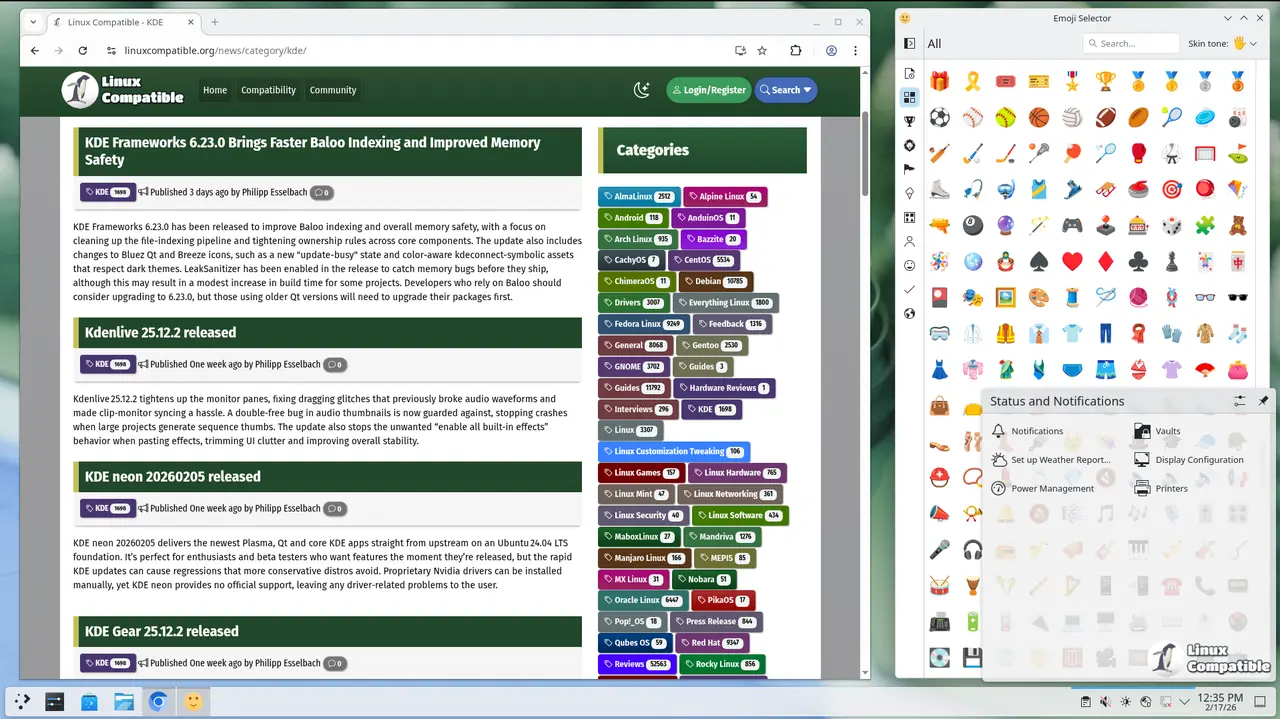
Task: Open the Flags emoji category in sidebar
Action: tap(909, 169)
